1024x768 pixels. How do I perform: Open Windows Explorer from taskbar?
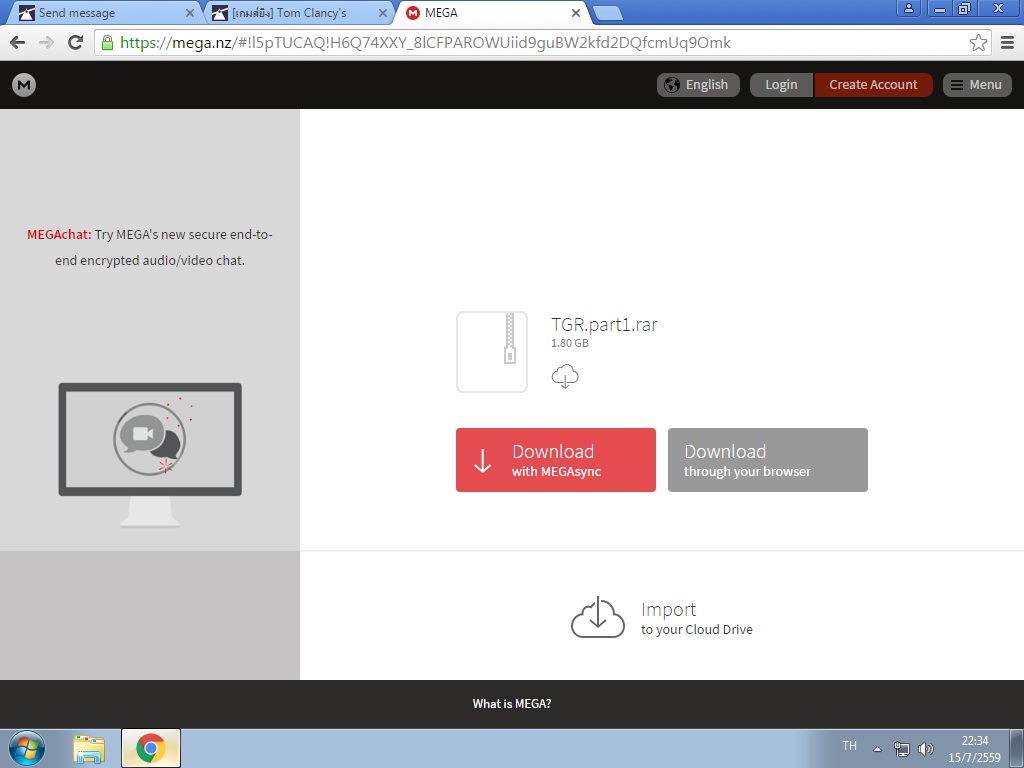[x=89, y=748]
